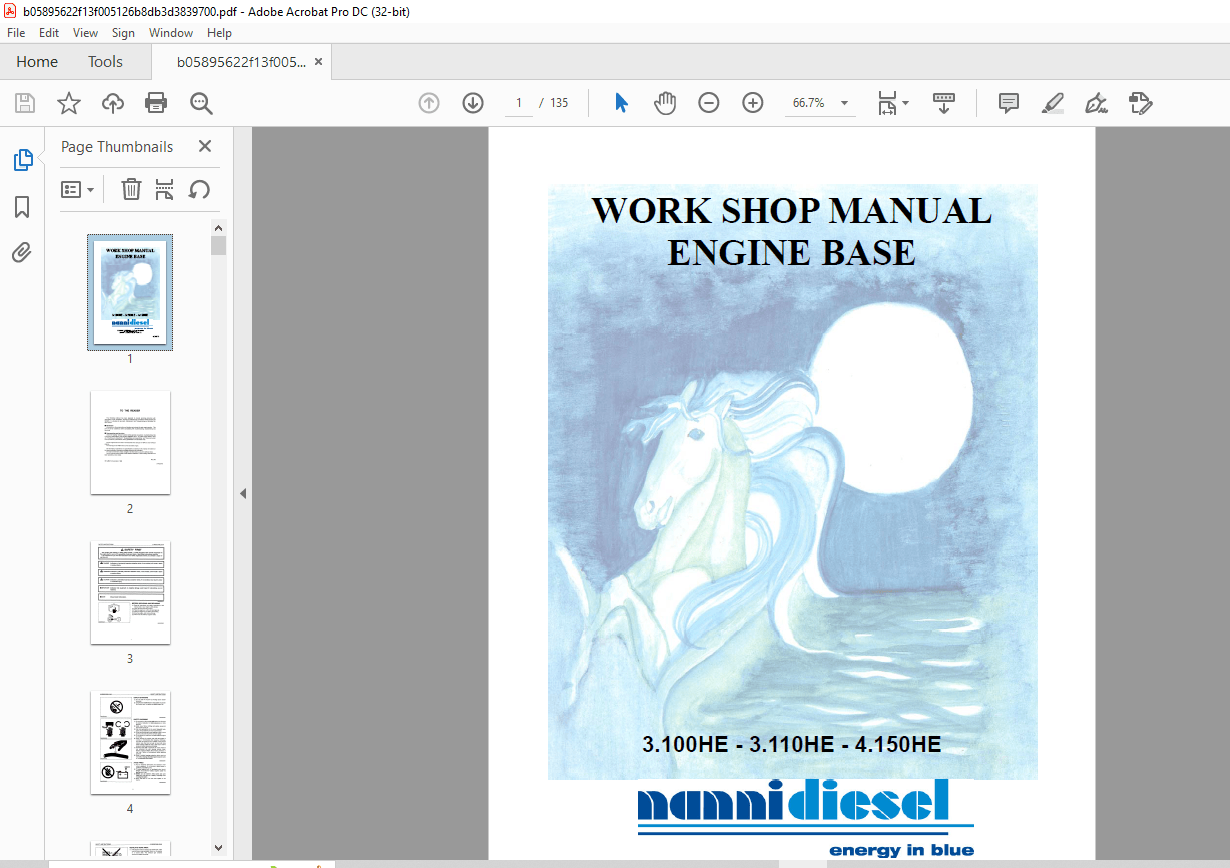Select page 2 thumbnail
1230x868 pixels.
[x=130, y=443]
